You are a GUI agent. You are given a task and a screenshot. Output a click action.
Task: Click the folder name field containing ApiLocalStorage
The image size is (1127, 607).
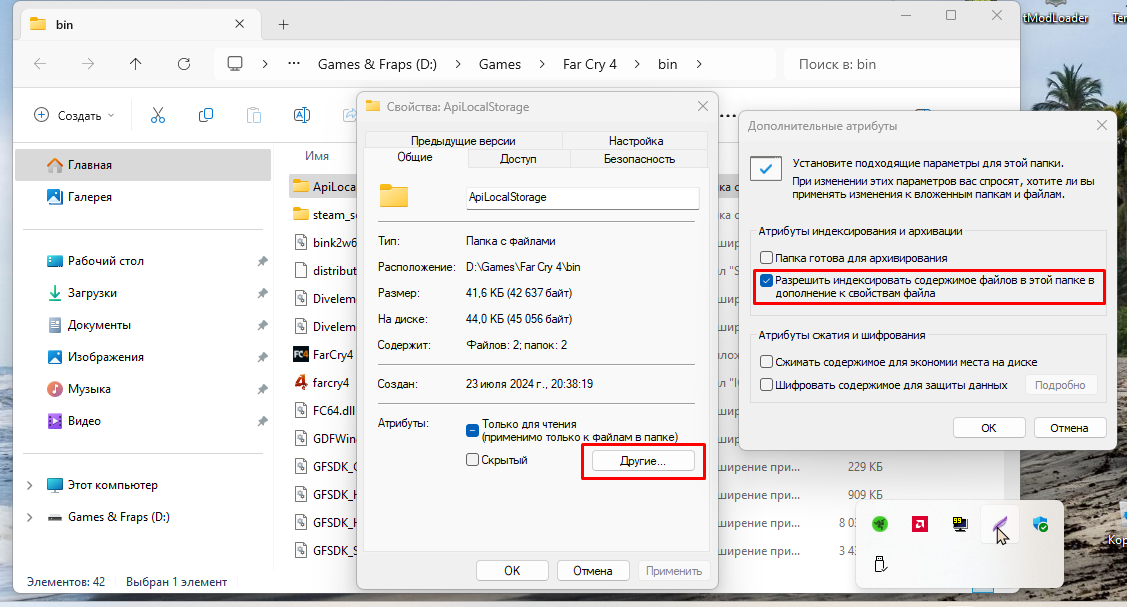582,198
